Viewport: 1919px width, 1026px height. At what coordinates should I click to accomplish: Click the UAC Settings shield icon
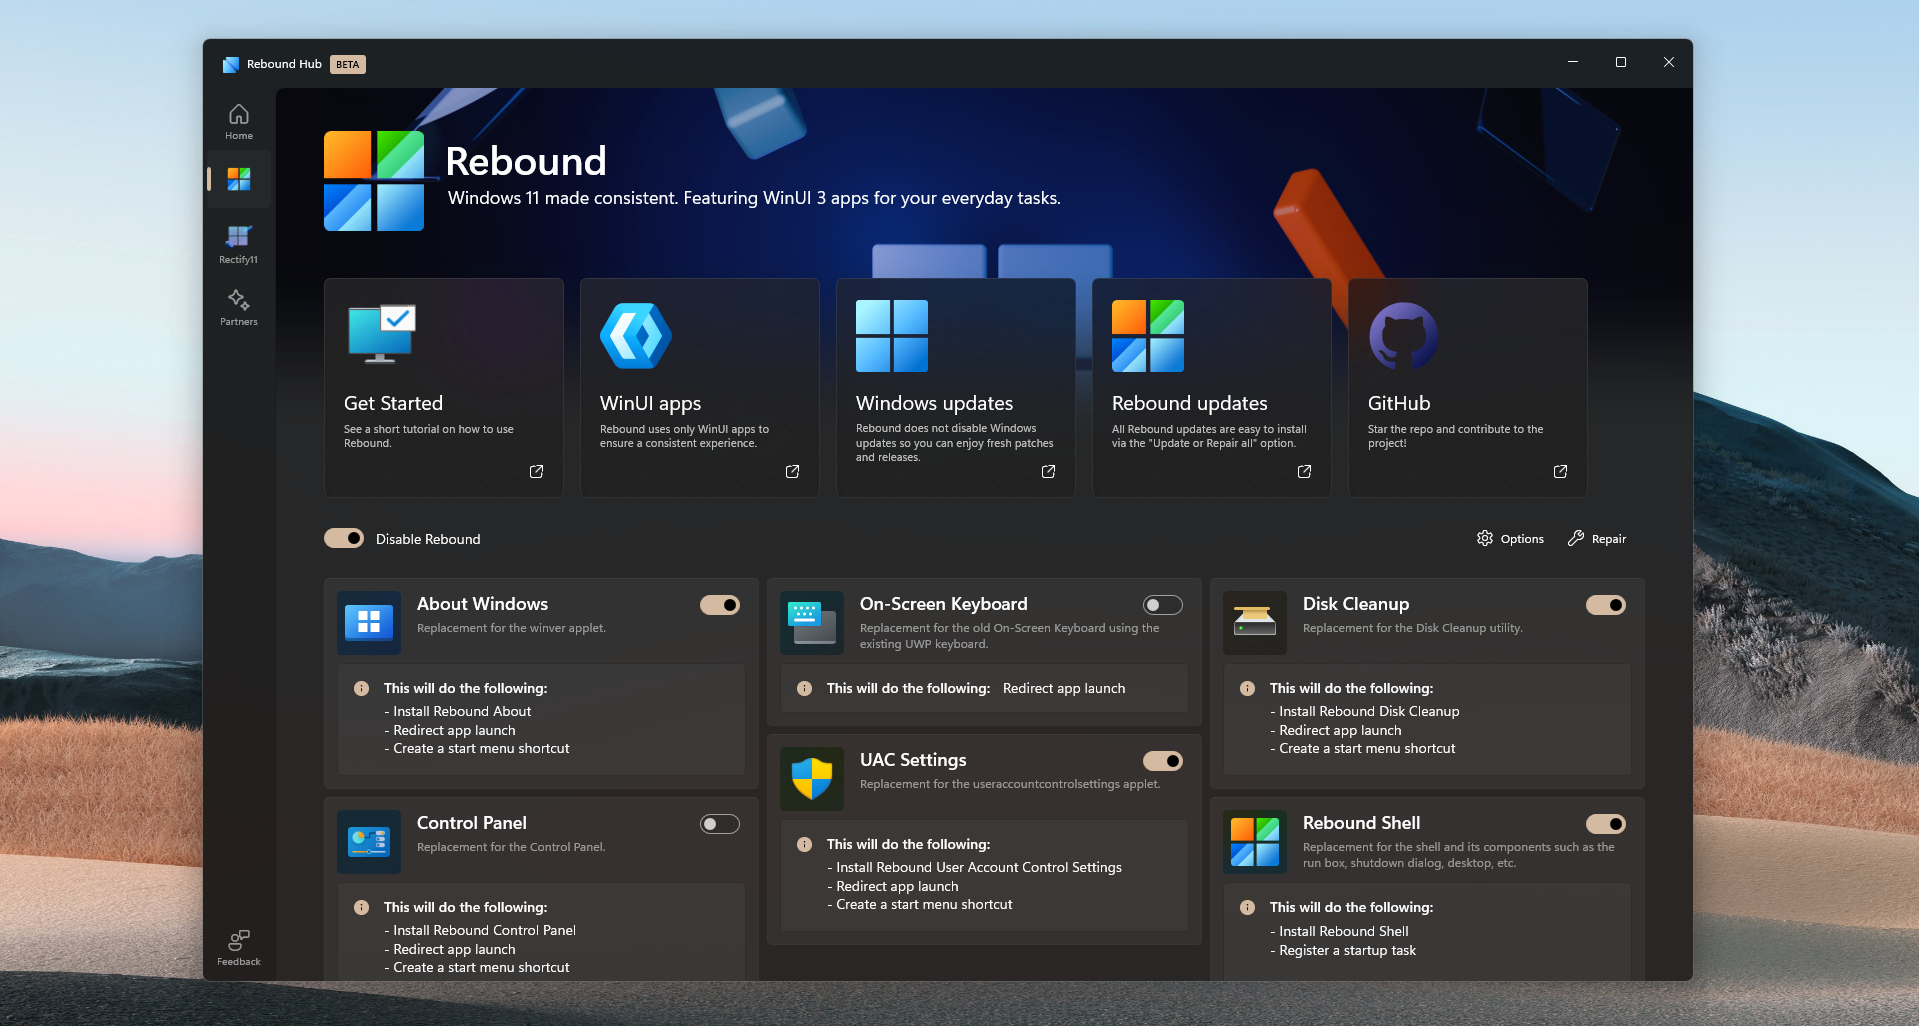click(x=812, y=778)
